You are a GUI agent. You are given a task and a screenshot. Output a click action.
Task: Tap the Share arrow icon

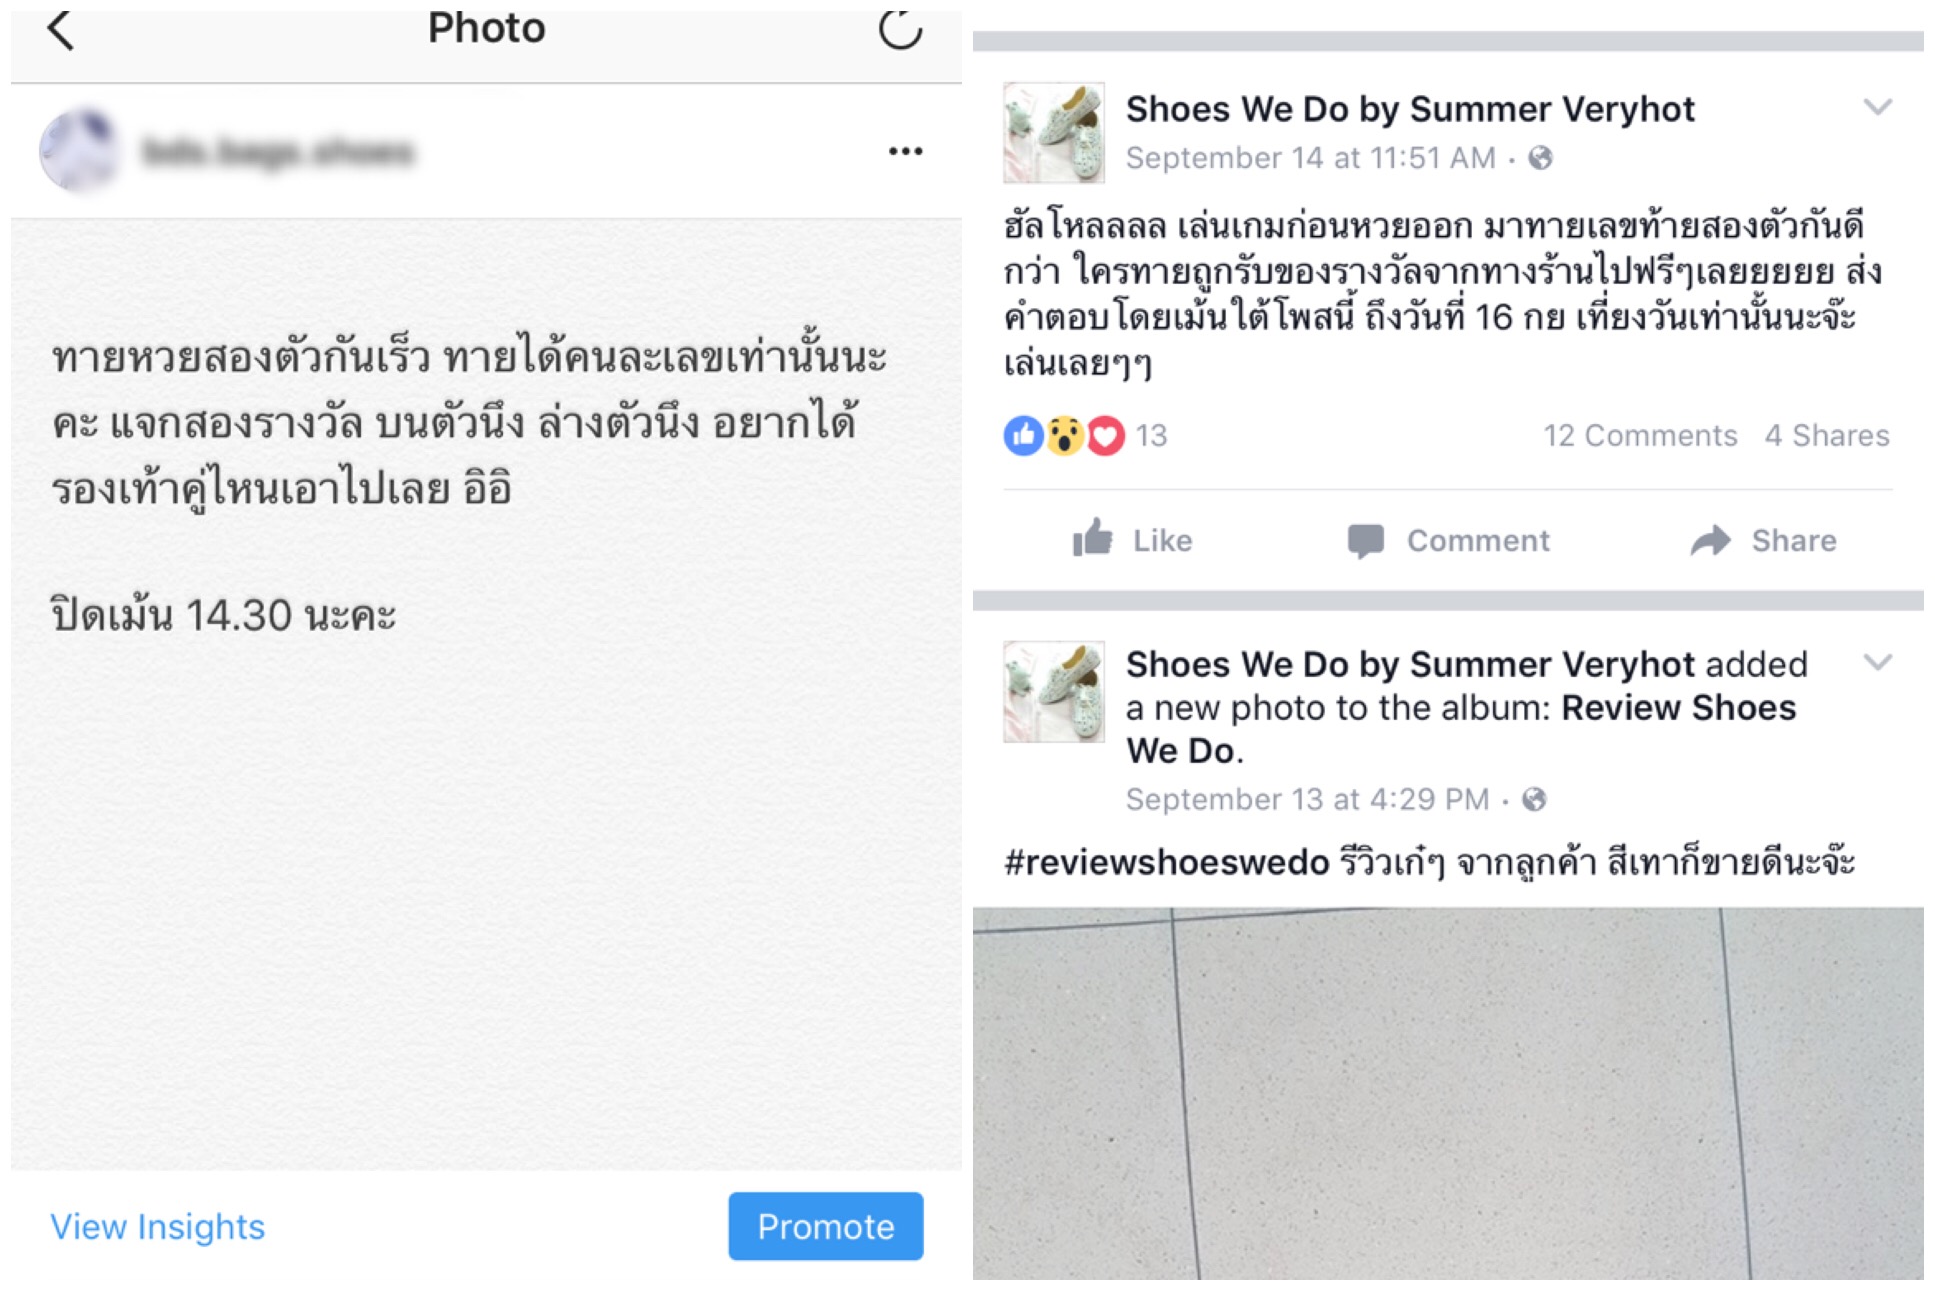click(1710, 540)
